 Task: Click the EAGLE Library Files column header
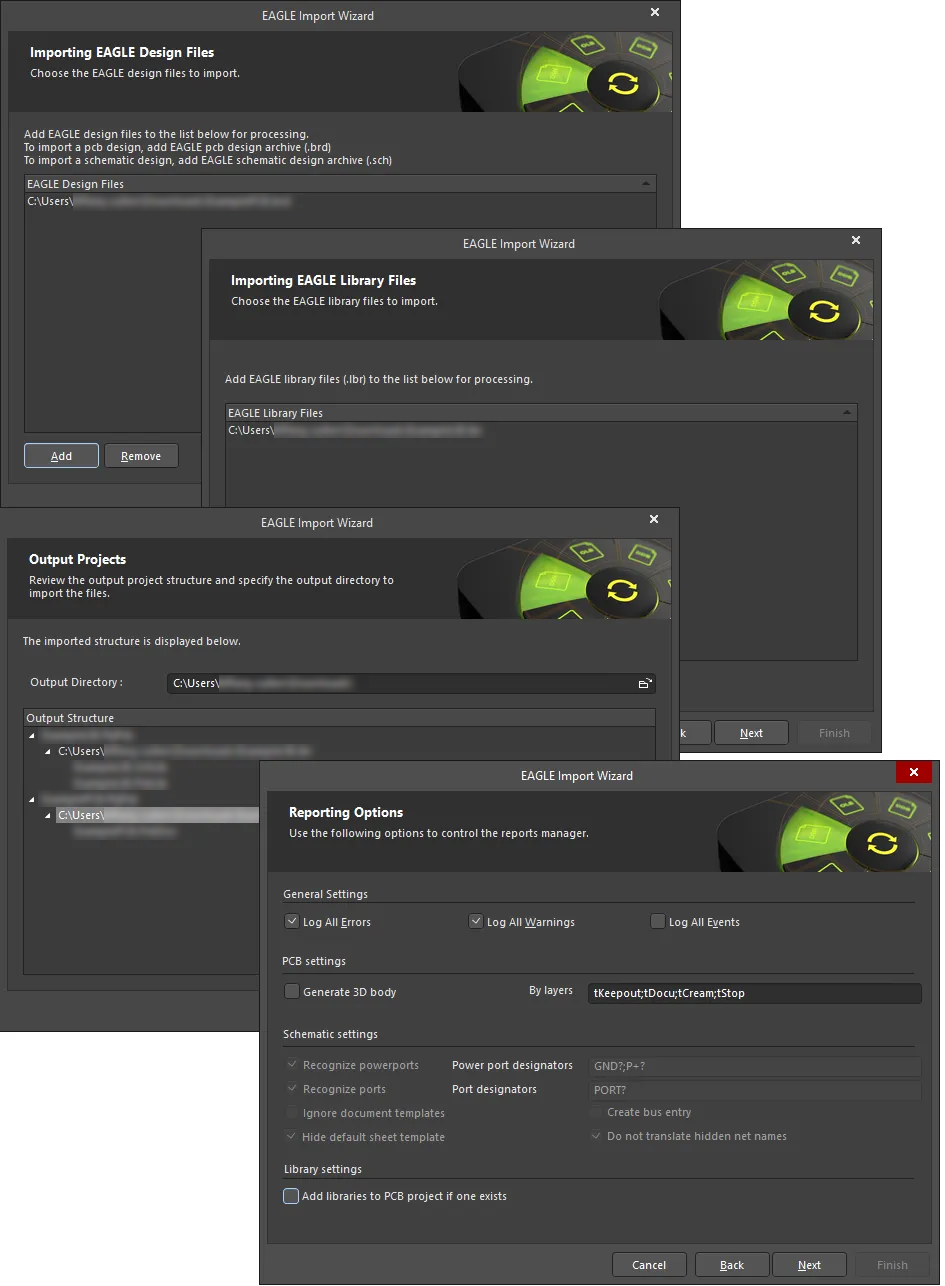(541, 413)
